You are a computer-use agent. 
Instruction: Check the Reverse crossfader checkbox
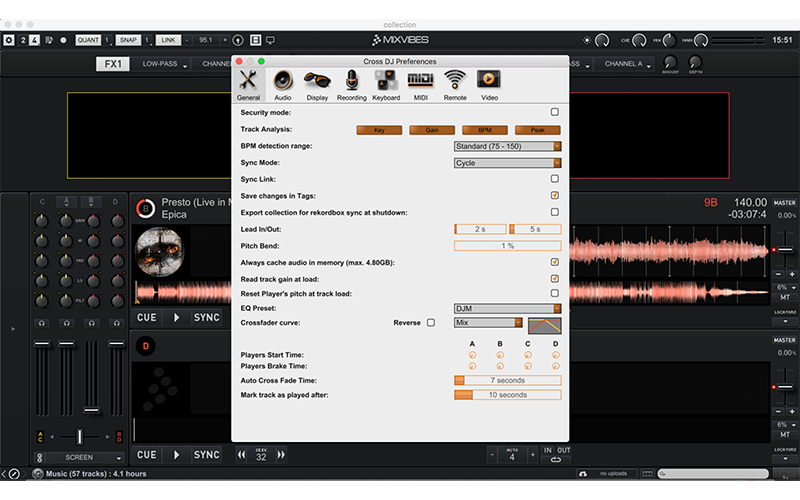click(431, 323)
